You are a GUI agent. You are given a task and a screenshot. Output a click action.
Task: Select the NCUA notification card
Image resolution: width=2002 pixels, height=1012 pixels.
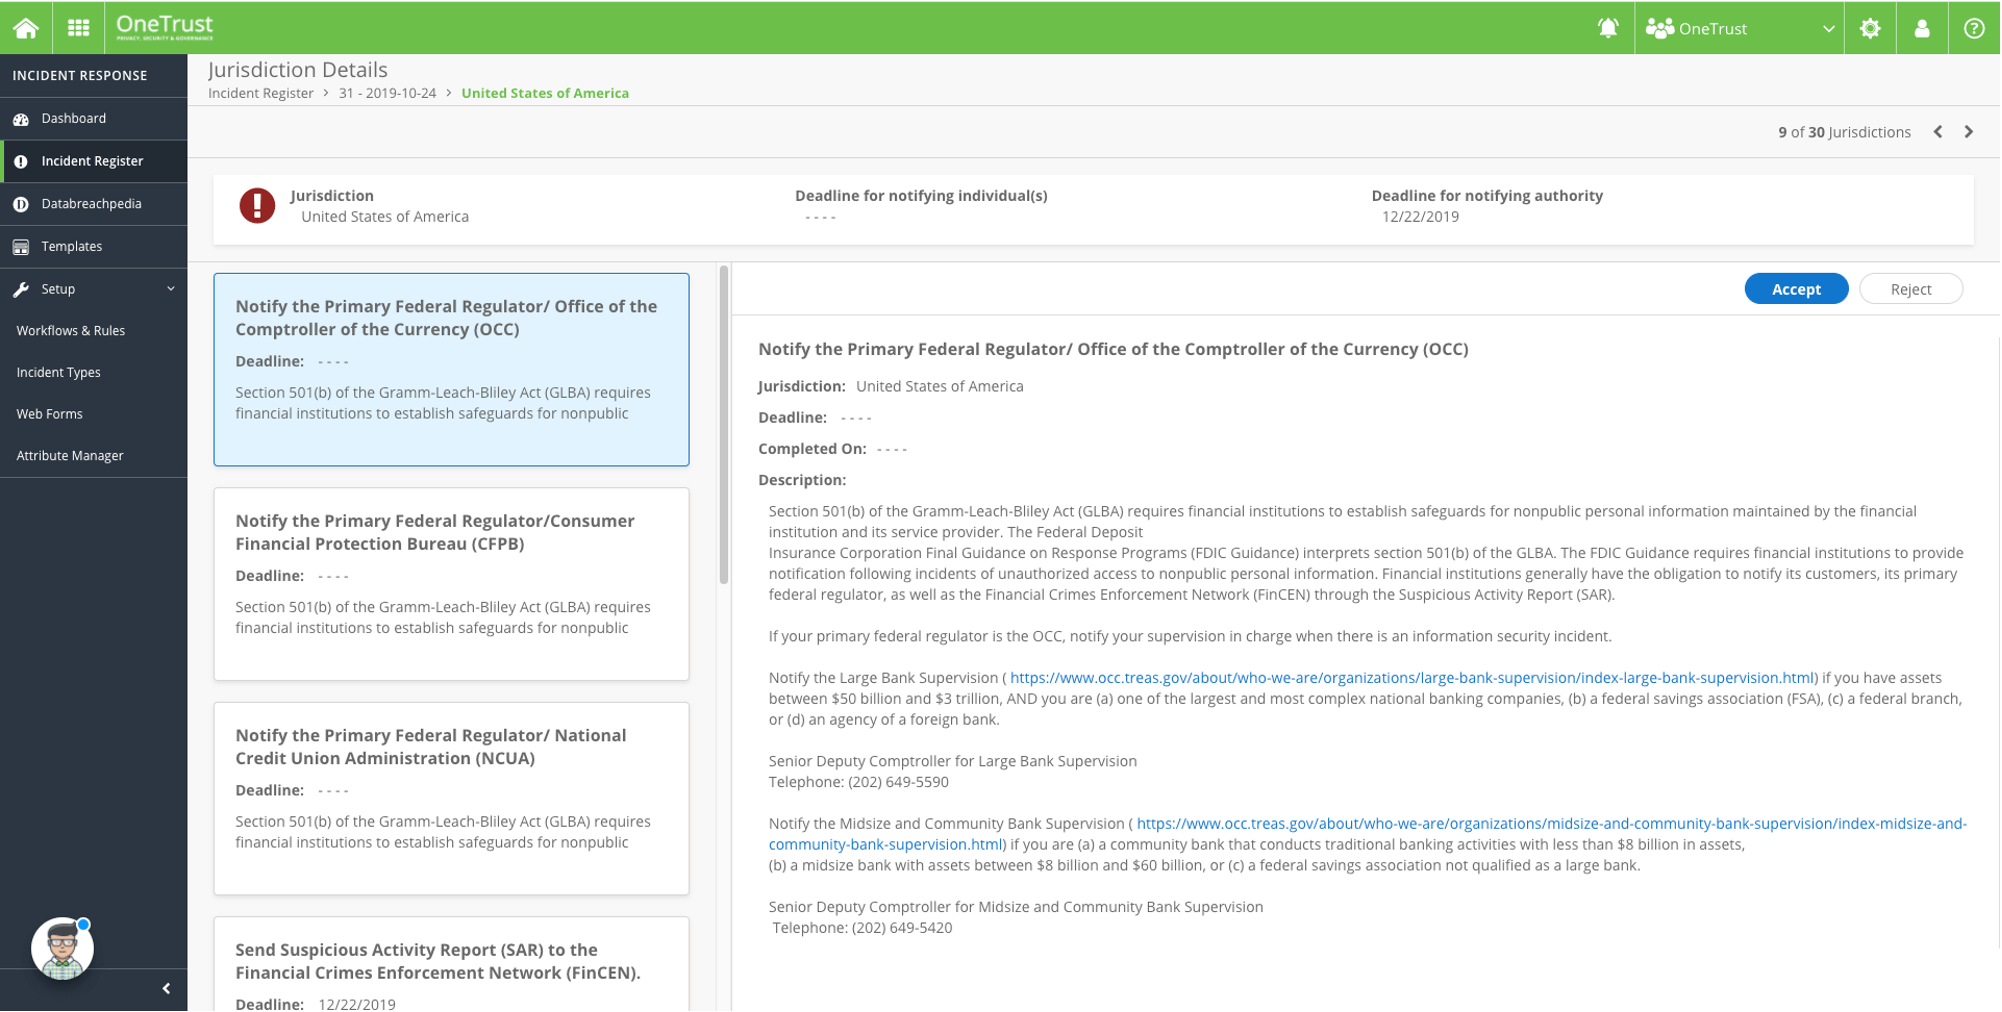[451, 798]
